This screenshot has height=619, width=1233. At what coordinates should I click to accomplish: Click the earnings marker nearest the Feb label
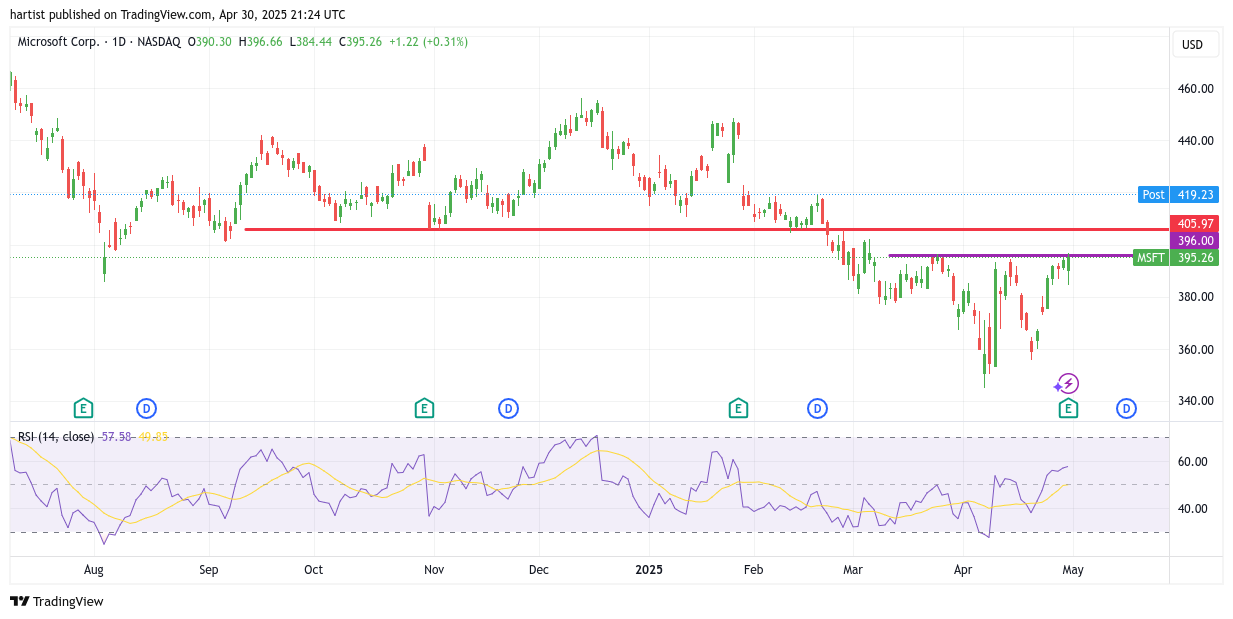[738, 408]
